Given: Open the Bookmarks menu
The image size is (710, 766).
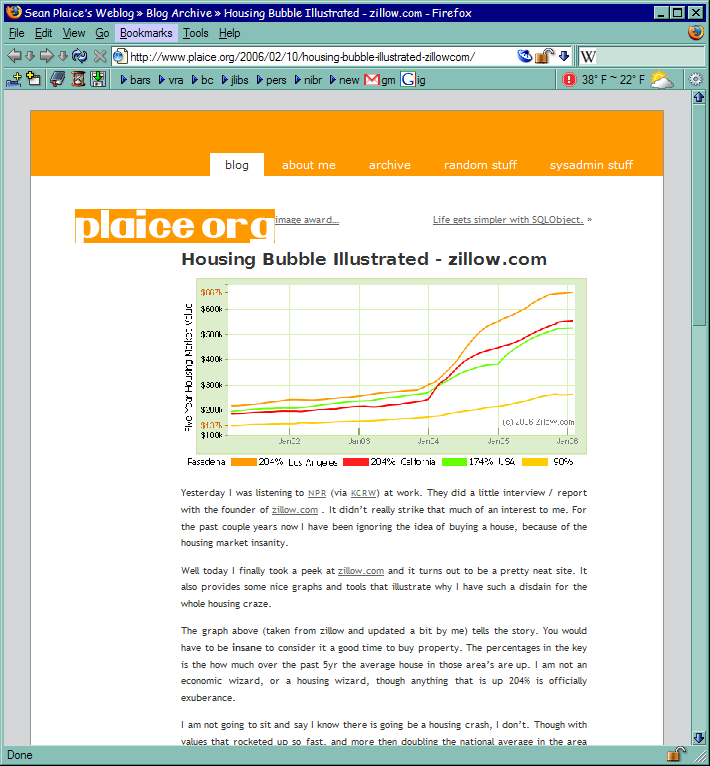Looking at the screenshot, I should click(146, 33).
